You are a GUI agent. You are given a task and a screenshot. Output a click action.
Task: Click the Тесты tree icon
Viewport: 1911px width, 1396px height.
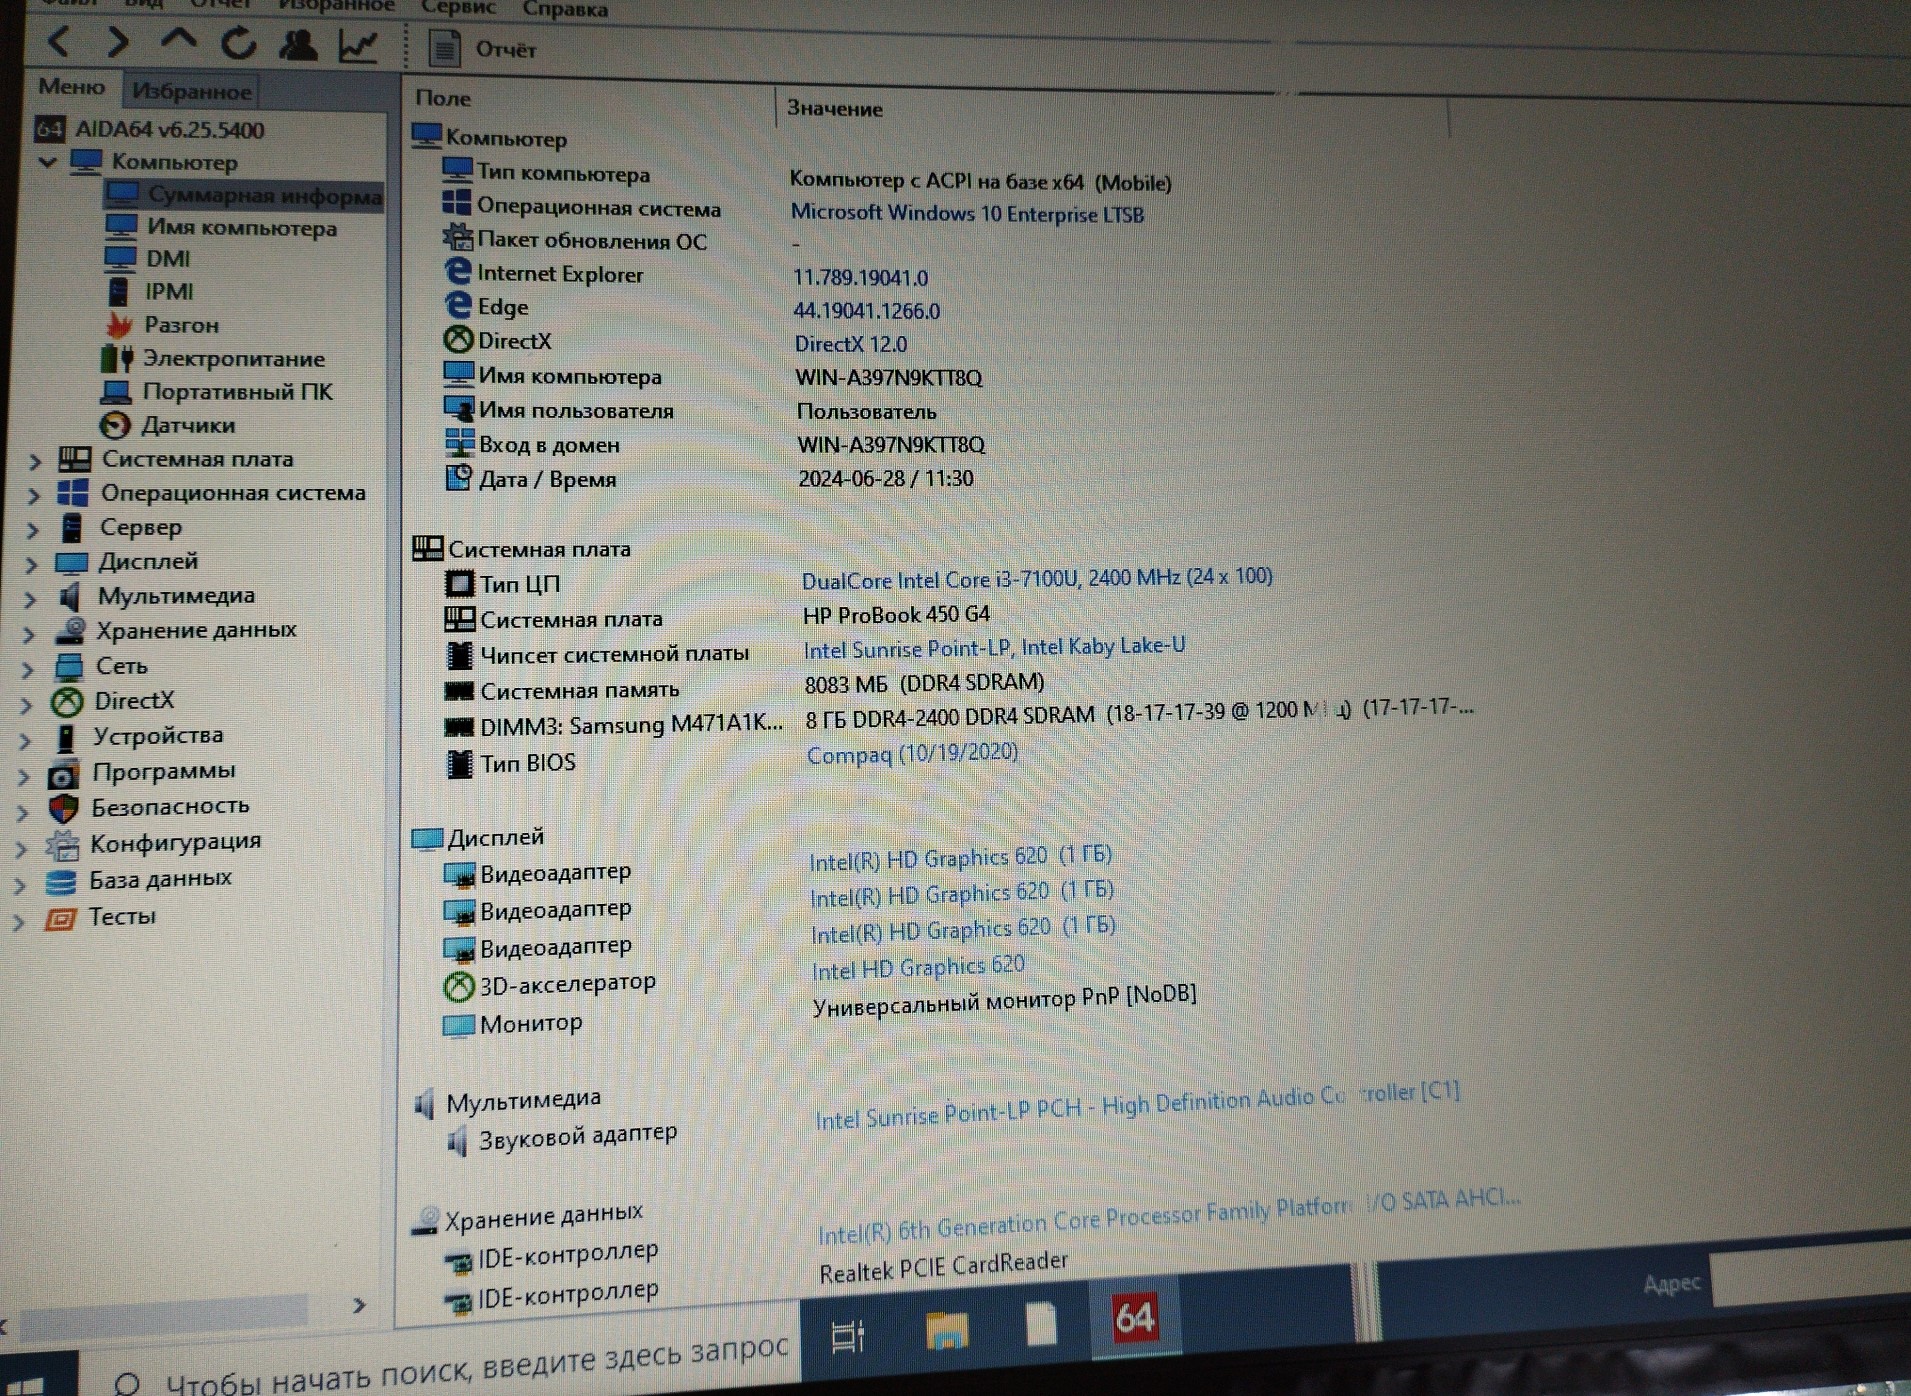click(x=60, y=918)
